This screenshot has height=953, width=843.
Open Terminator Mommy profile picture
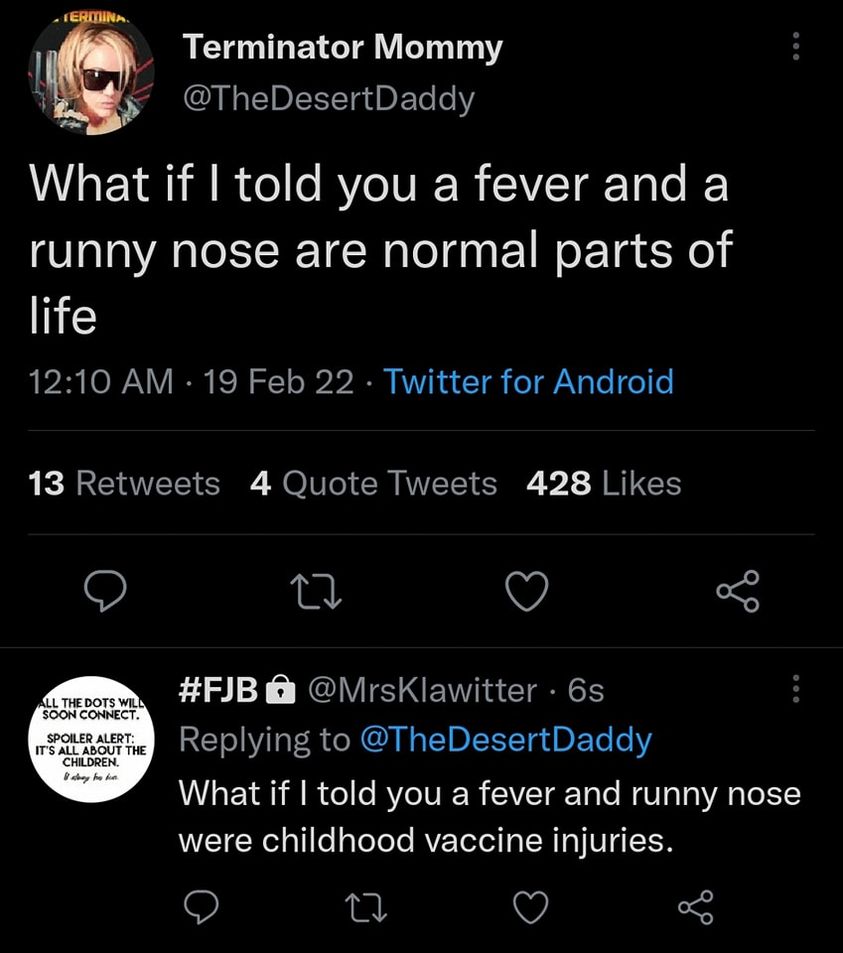point(91,76)
